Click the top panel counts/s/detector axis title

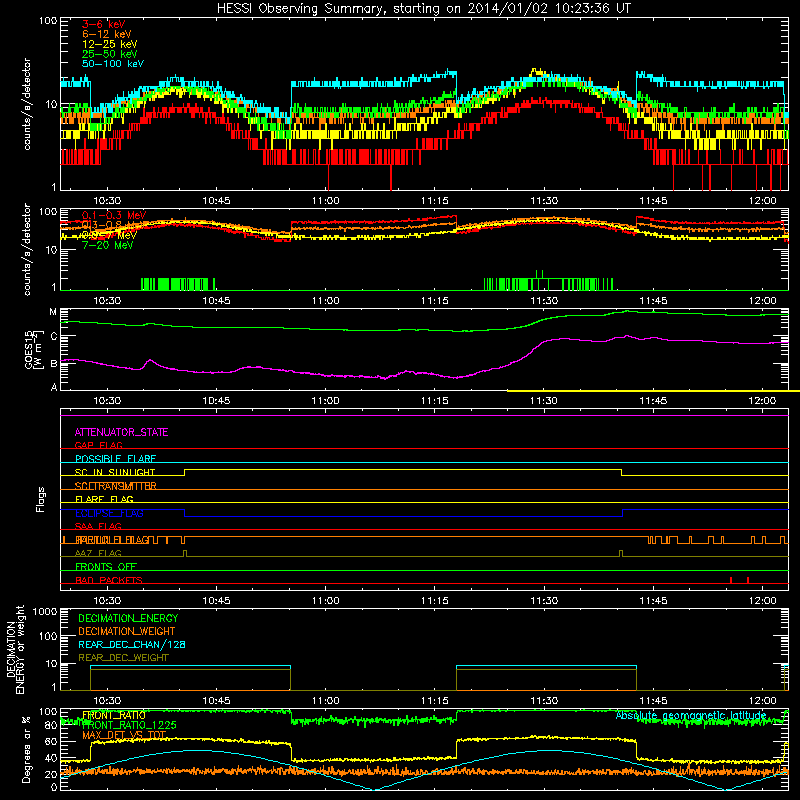tap(27, 104)
